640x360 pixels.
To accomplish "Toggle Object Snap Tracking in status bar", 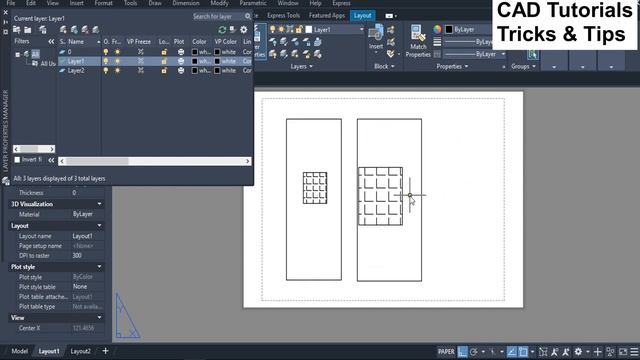I will (511, 351).
